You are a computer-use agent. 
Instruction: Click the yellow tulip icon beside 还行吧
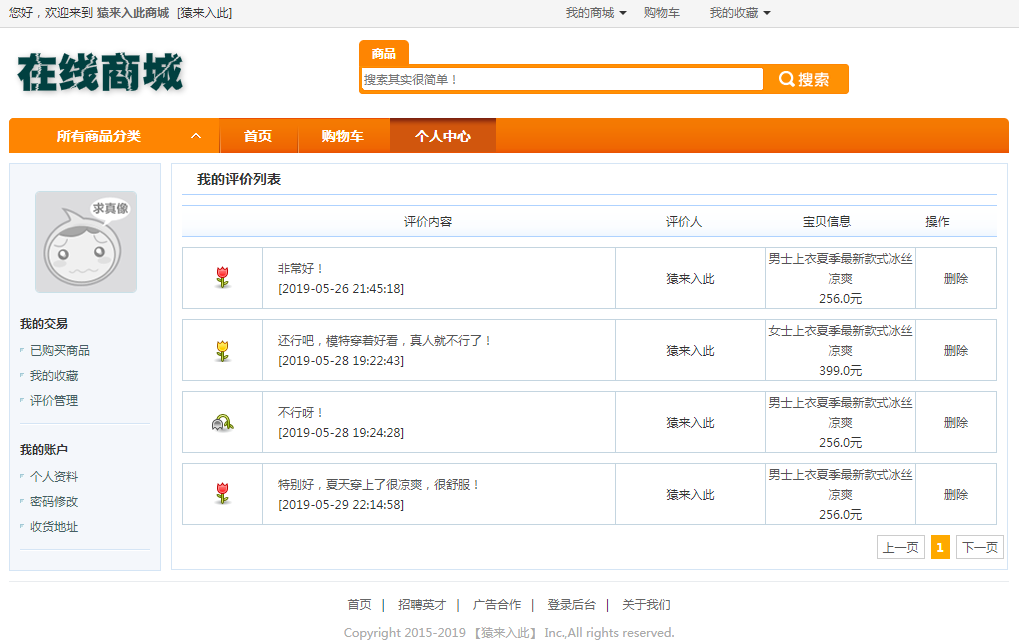[222, 350]
